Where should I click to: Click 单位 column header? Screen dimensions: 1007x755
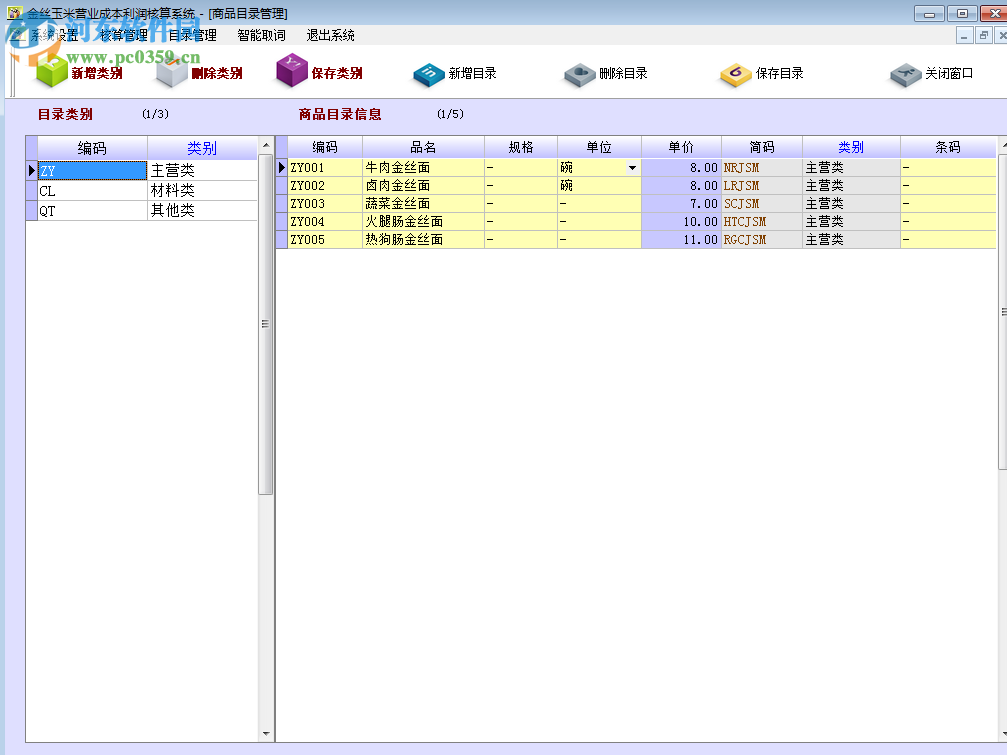[599, 147]
